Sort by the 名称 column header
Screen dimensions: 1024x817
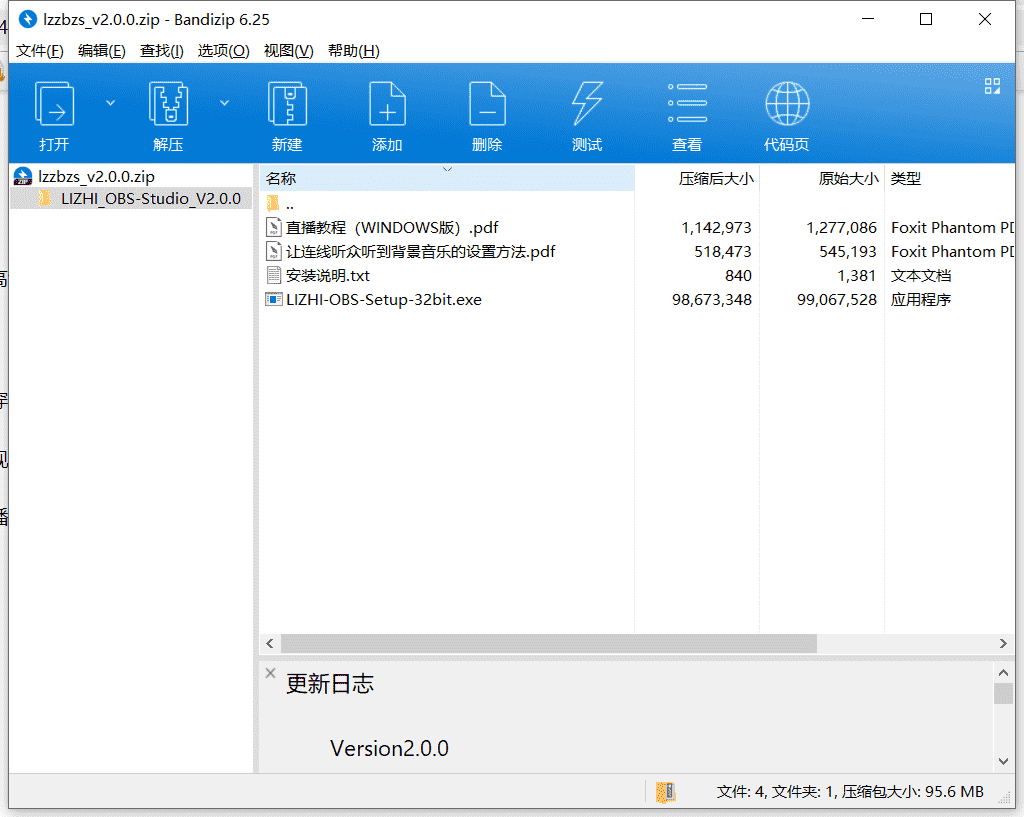coord(447,178)
